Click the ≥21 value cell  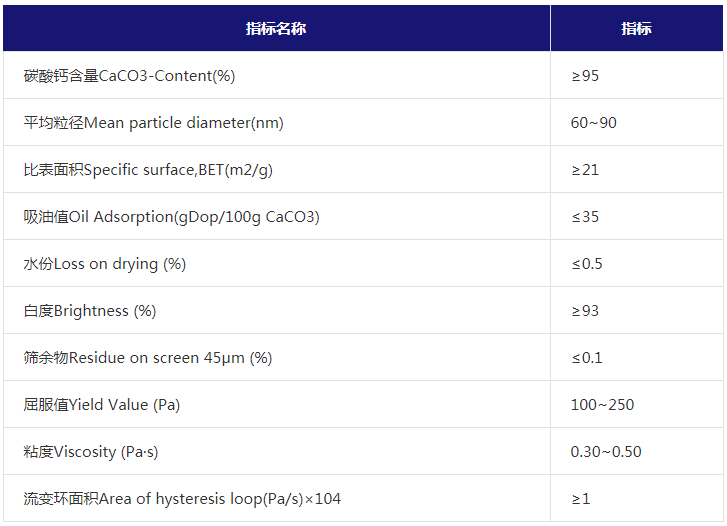[x=585, y=170]
